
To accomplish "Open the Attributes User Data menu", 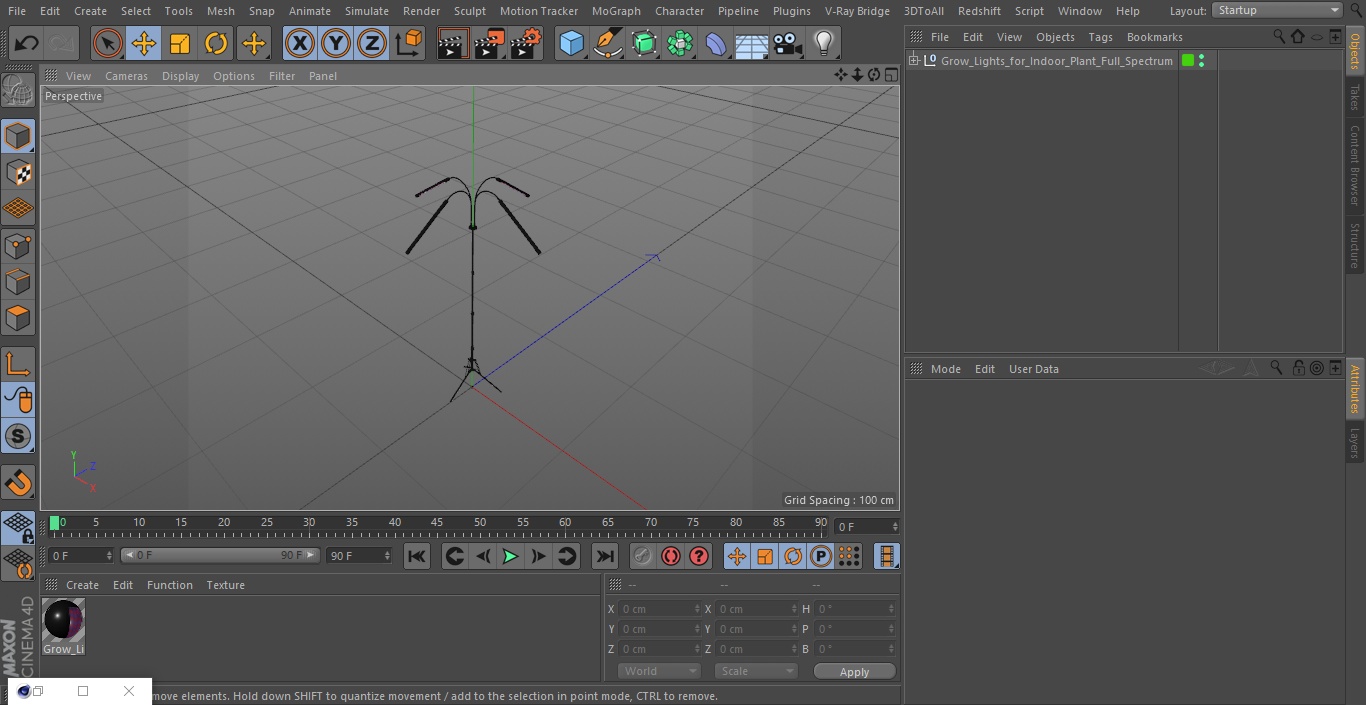I will 1033,369.
